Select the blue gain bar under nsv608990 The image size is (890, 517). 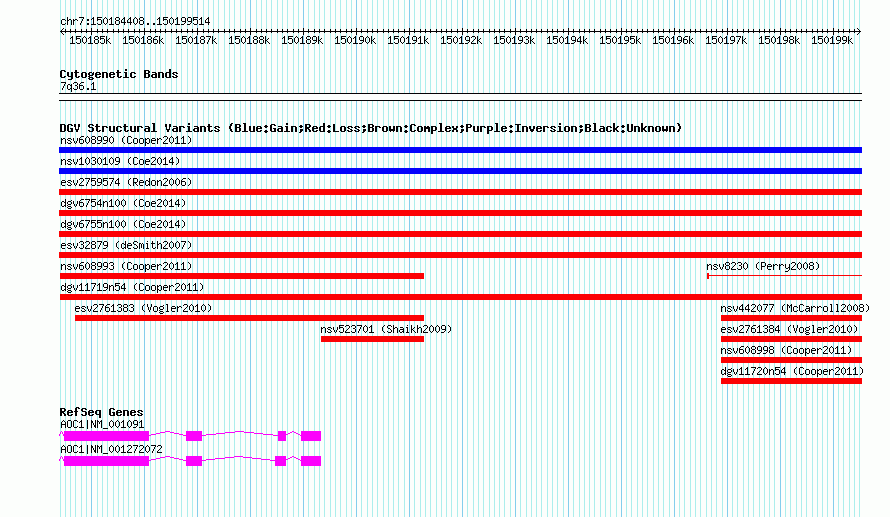click(460, 150)
